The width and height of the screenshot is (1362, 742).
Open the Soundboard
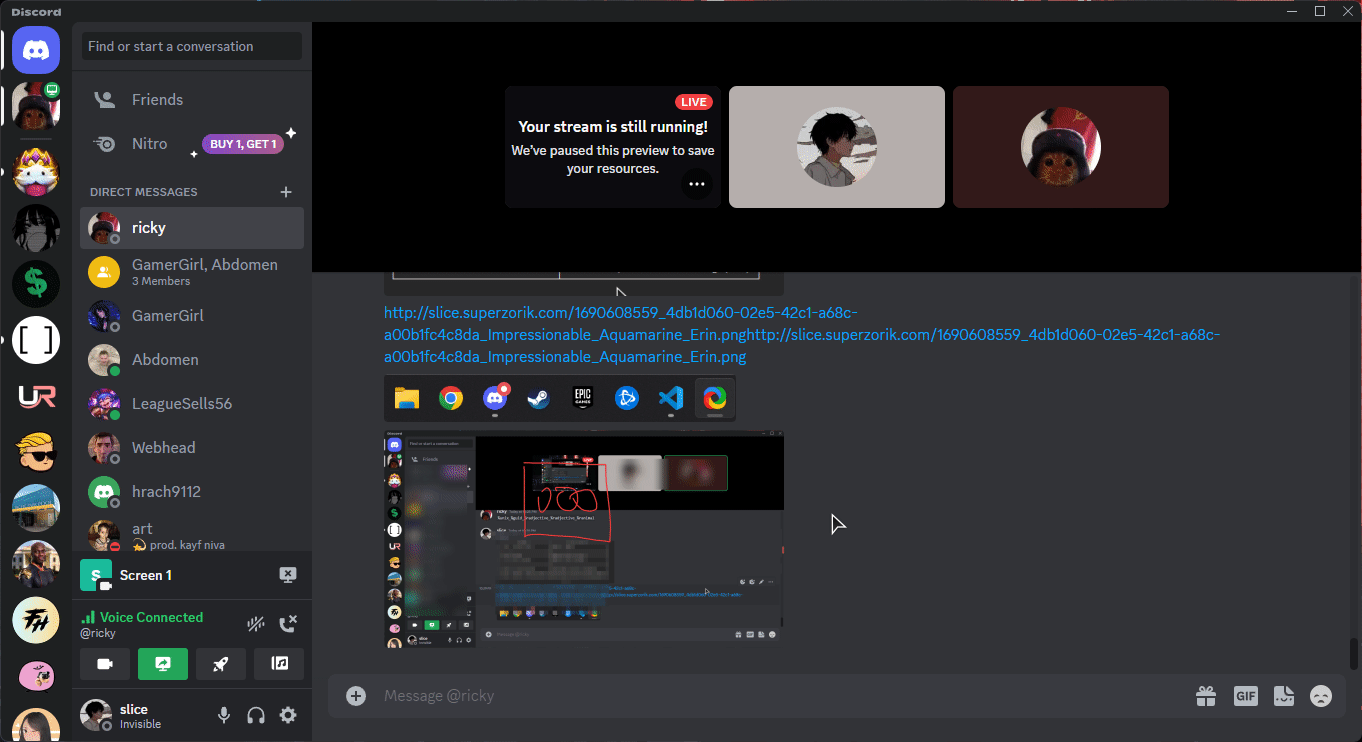pos(279,664)
